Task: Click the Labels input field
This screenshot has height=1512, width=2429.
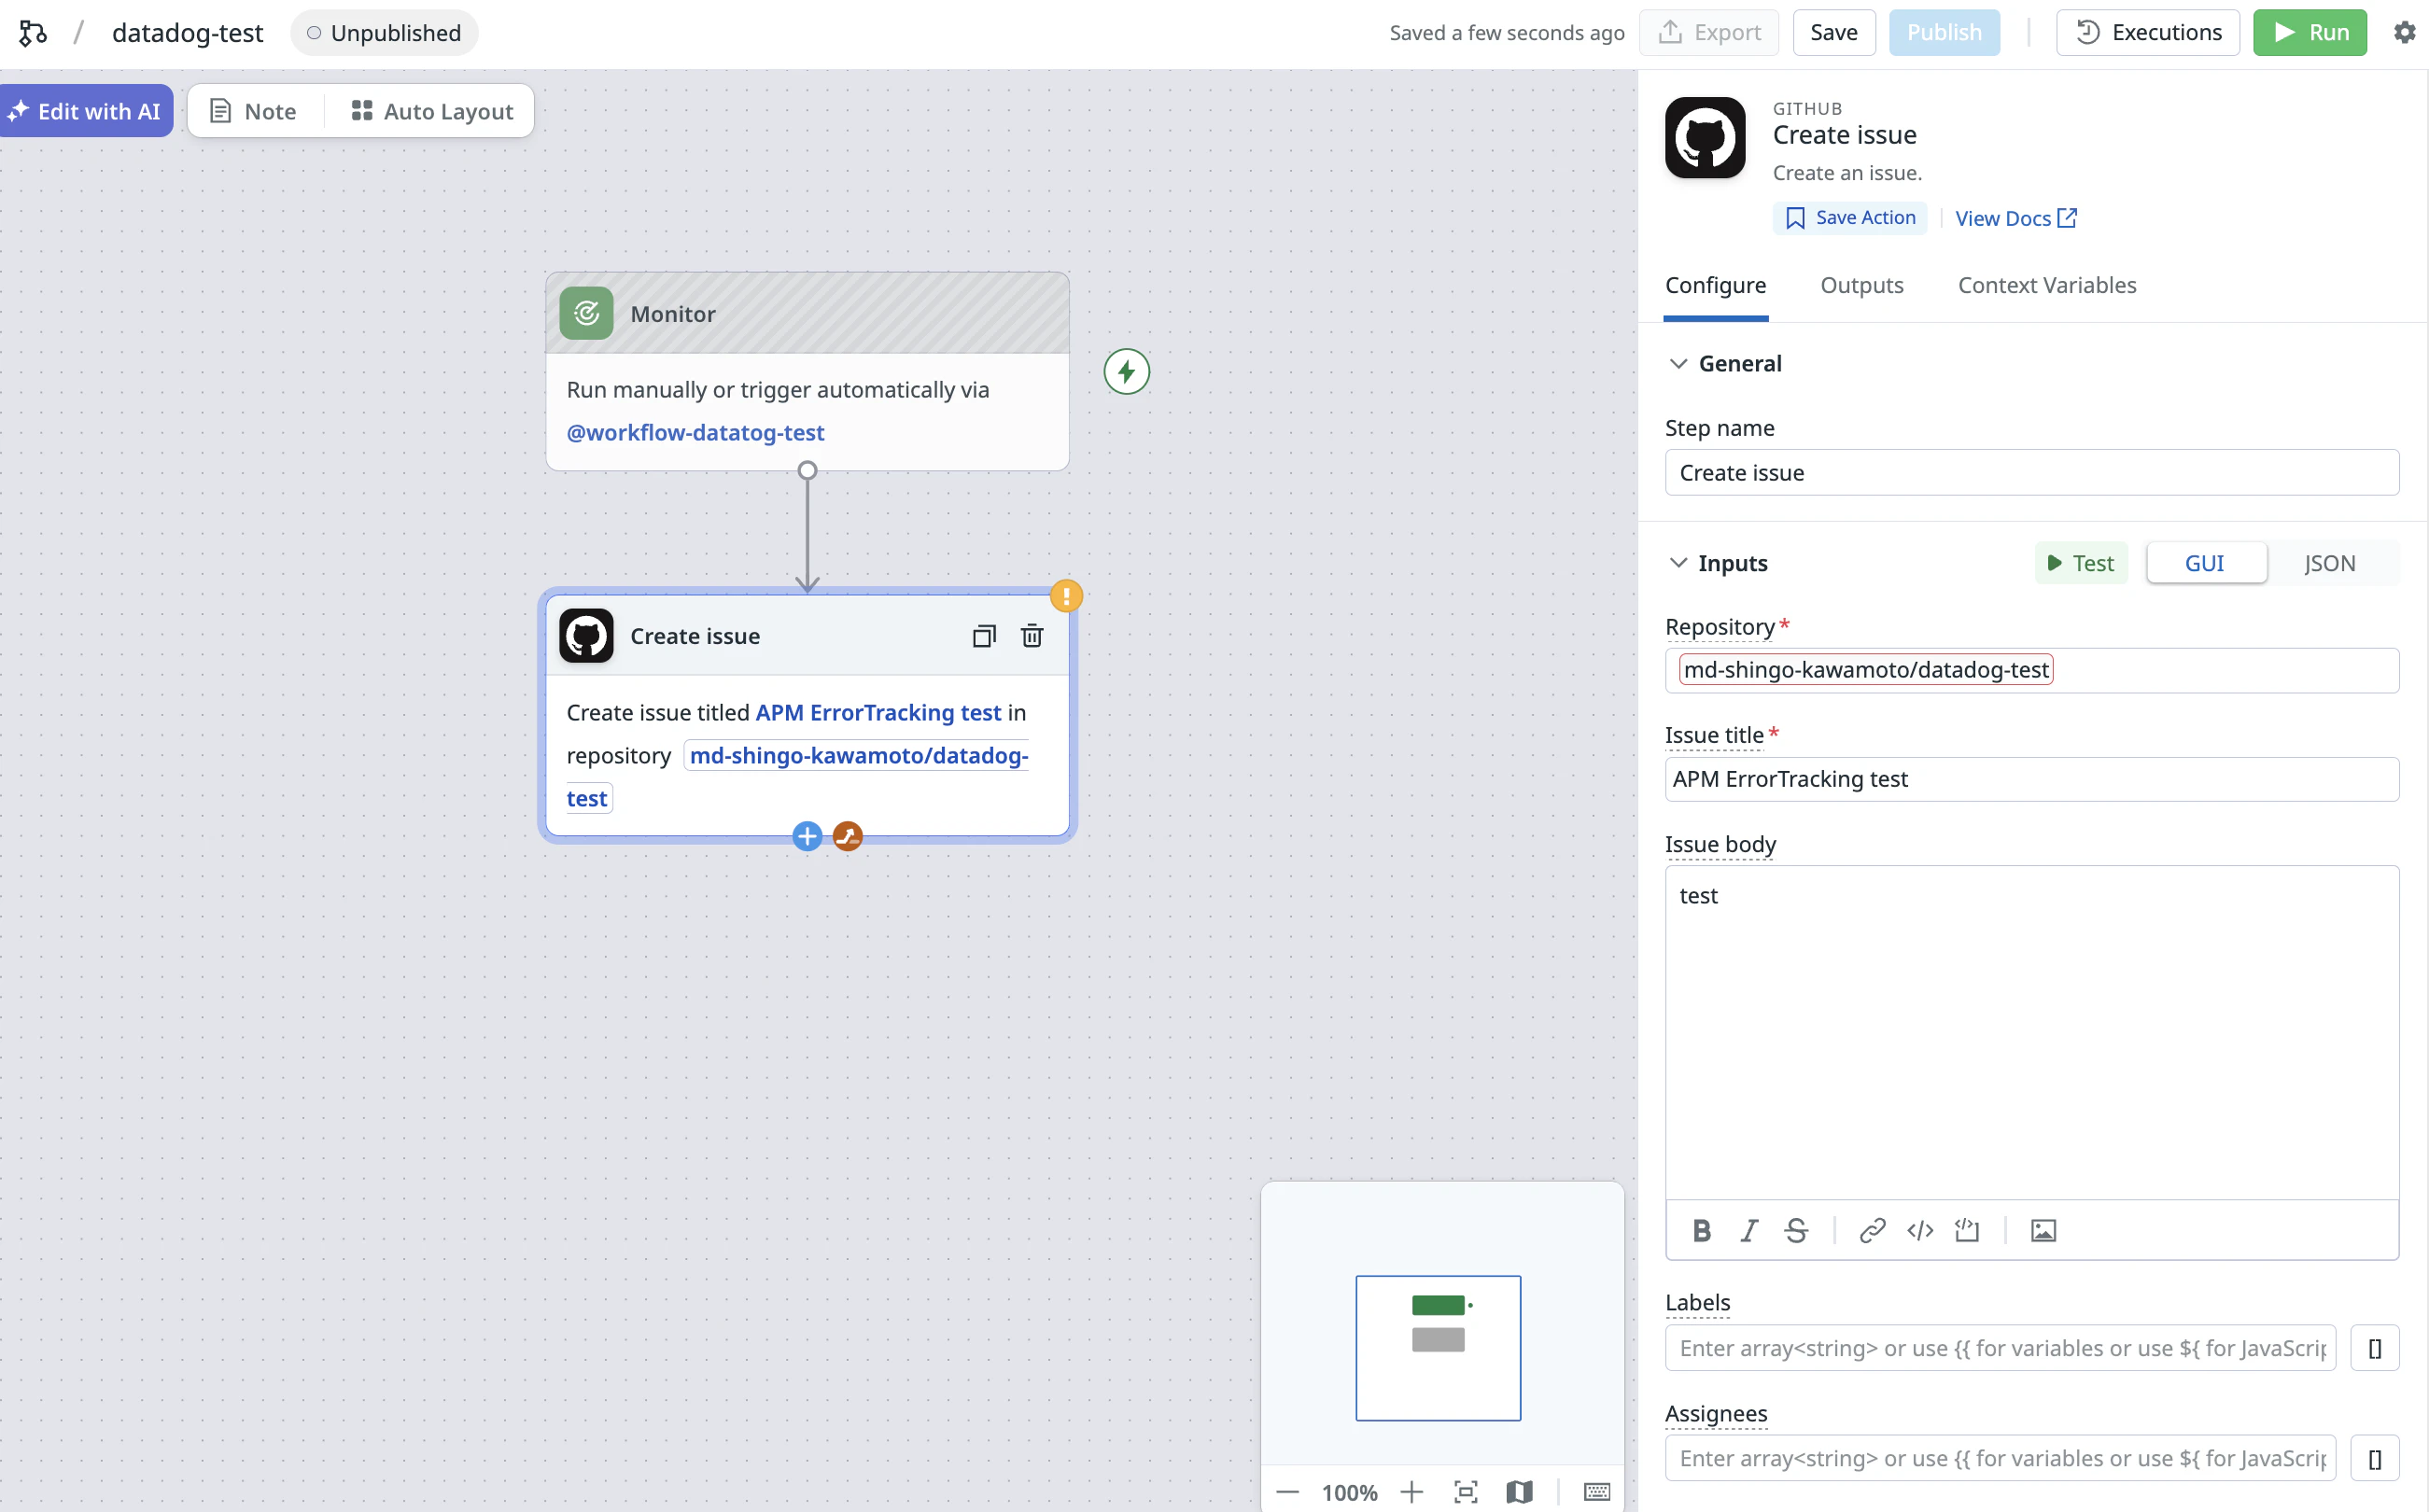Action: [2000, 1349]
